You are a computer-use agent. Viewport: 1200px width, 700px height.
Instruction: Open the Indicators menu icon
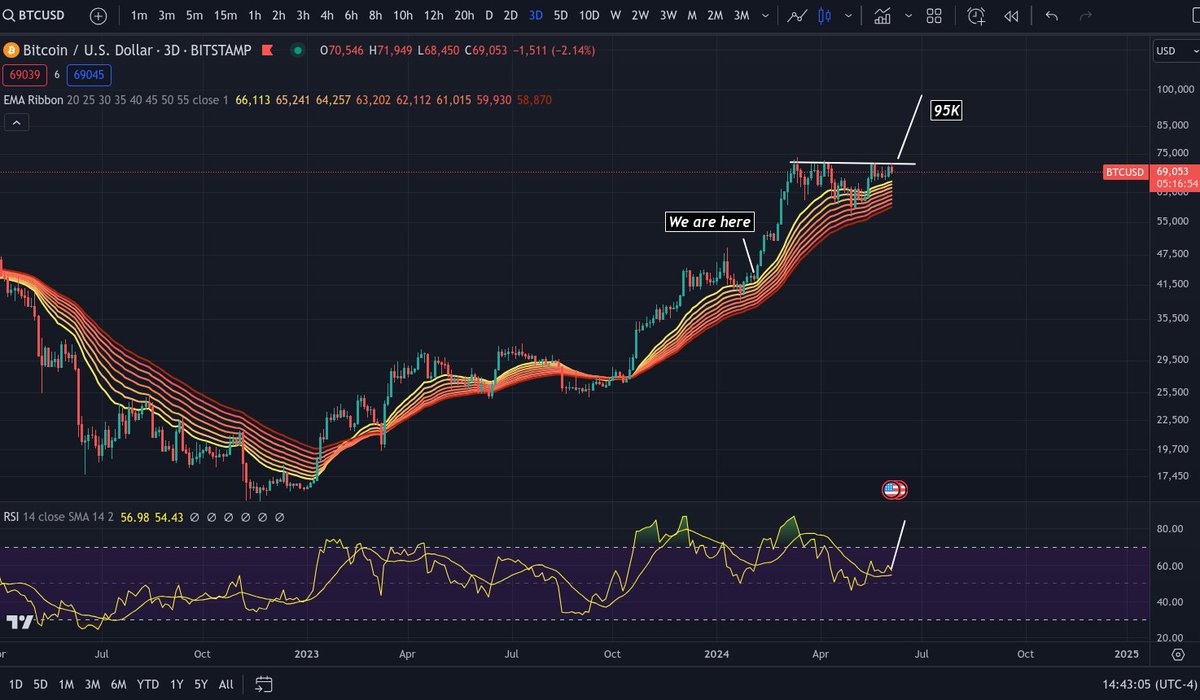point(882,15)
